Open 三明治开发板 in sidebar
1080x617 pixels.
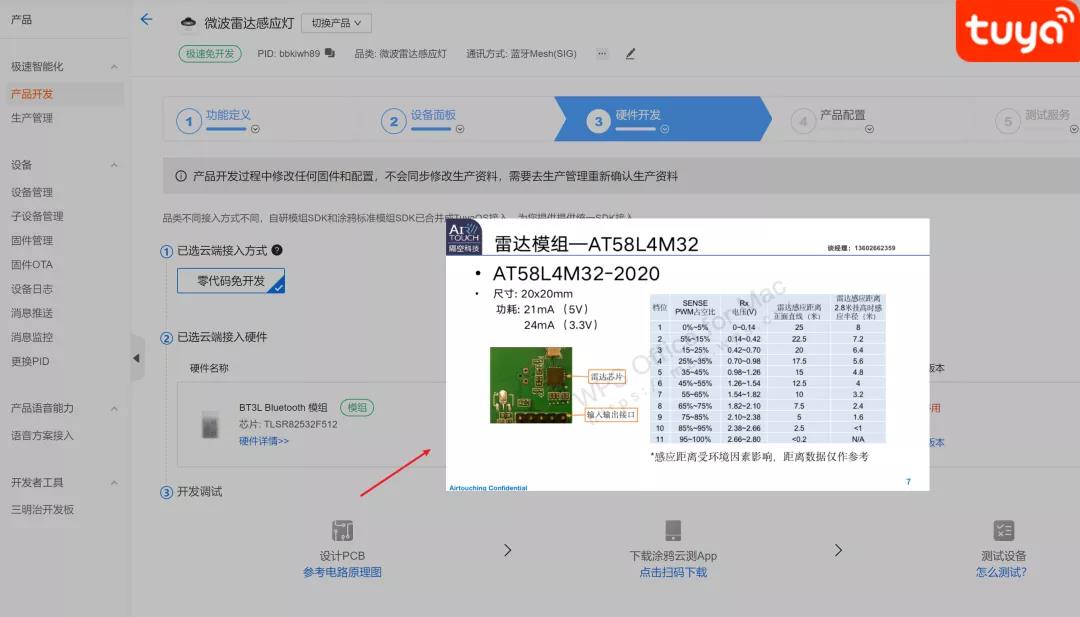[42, 510]
